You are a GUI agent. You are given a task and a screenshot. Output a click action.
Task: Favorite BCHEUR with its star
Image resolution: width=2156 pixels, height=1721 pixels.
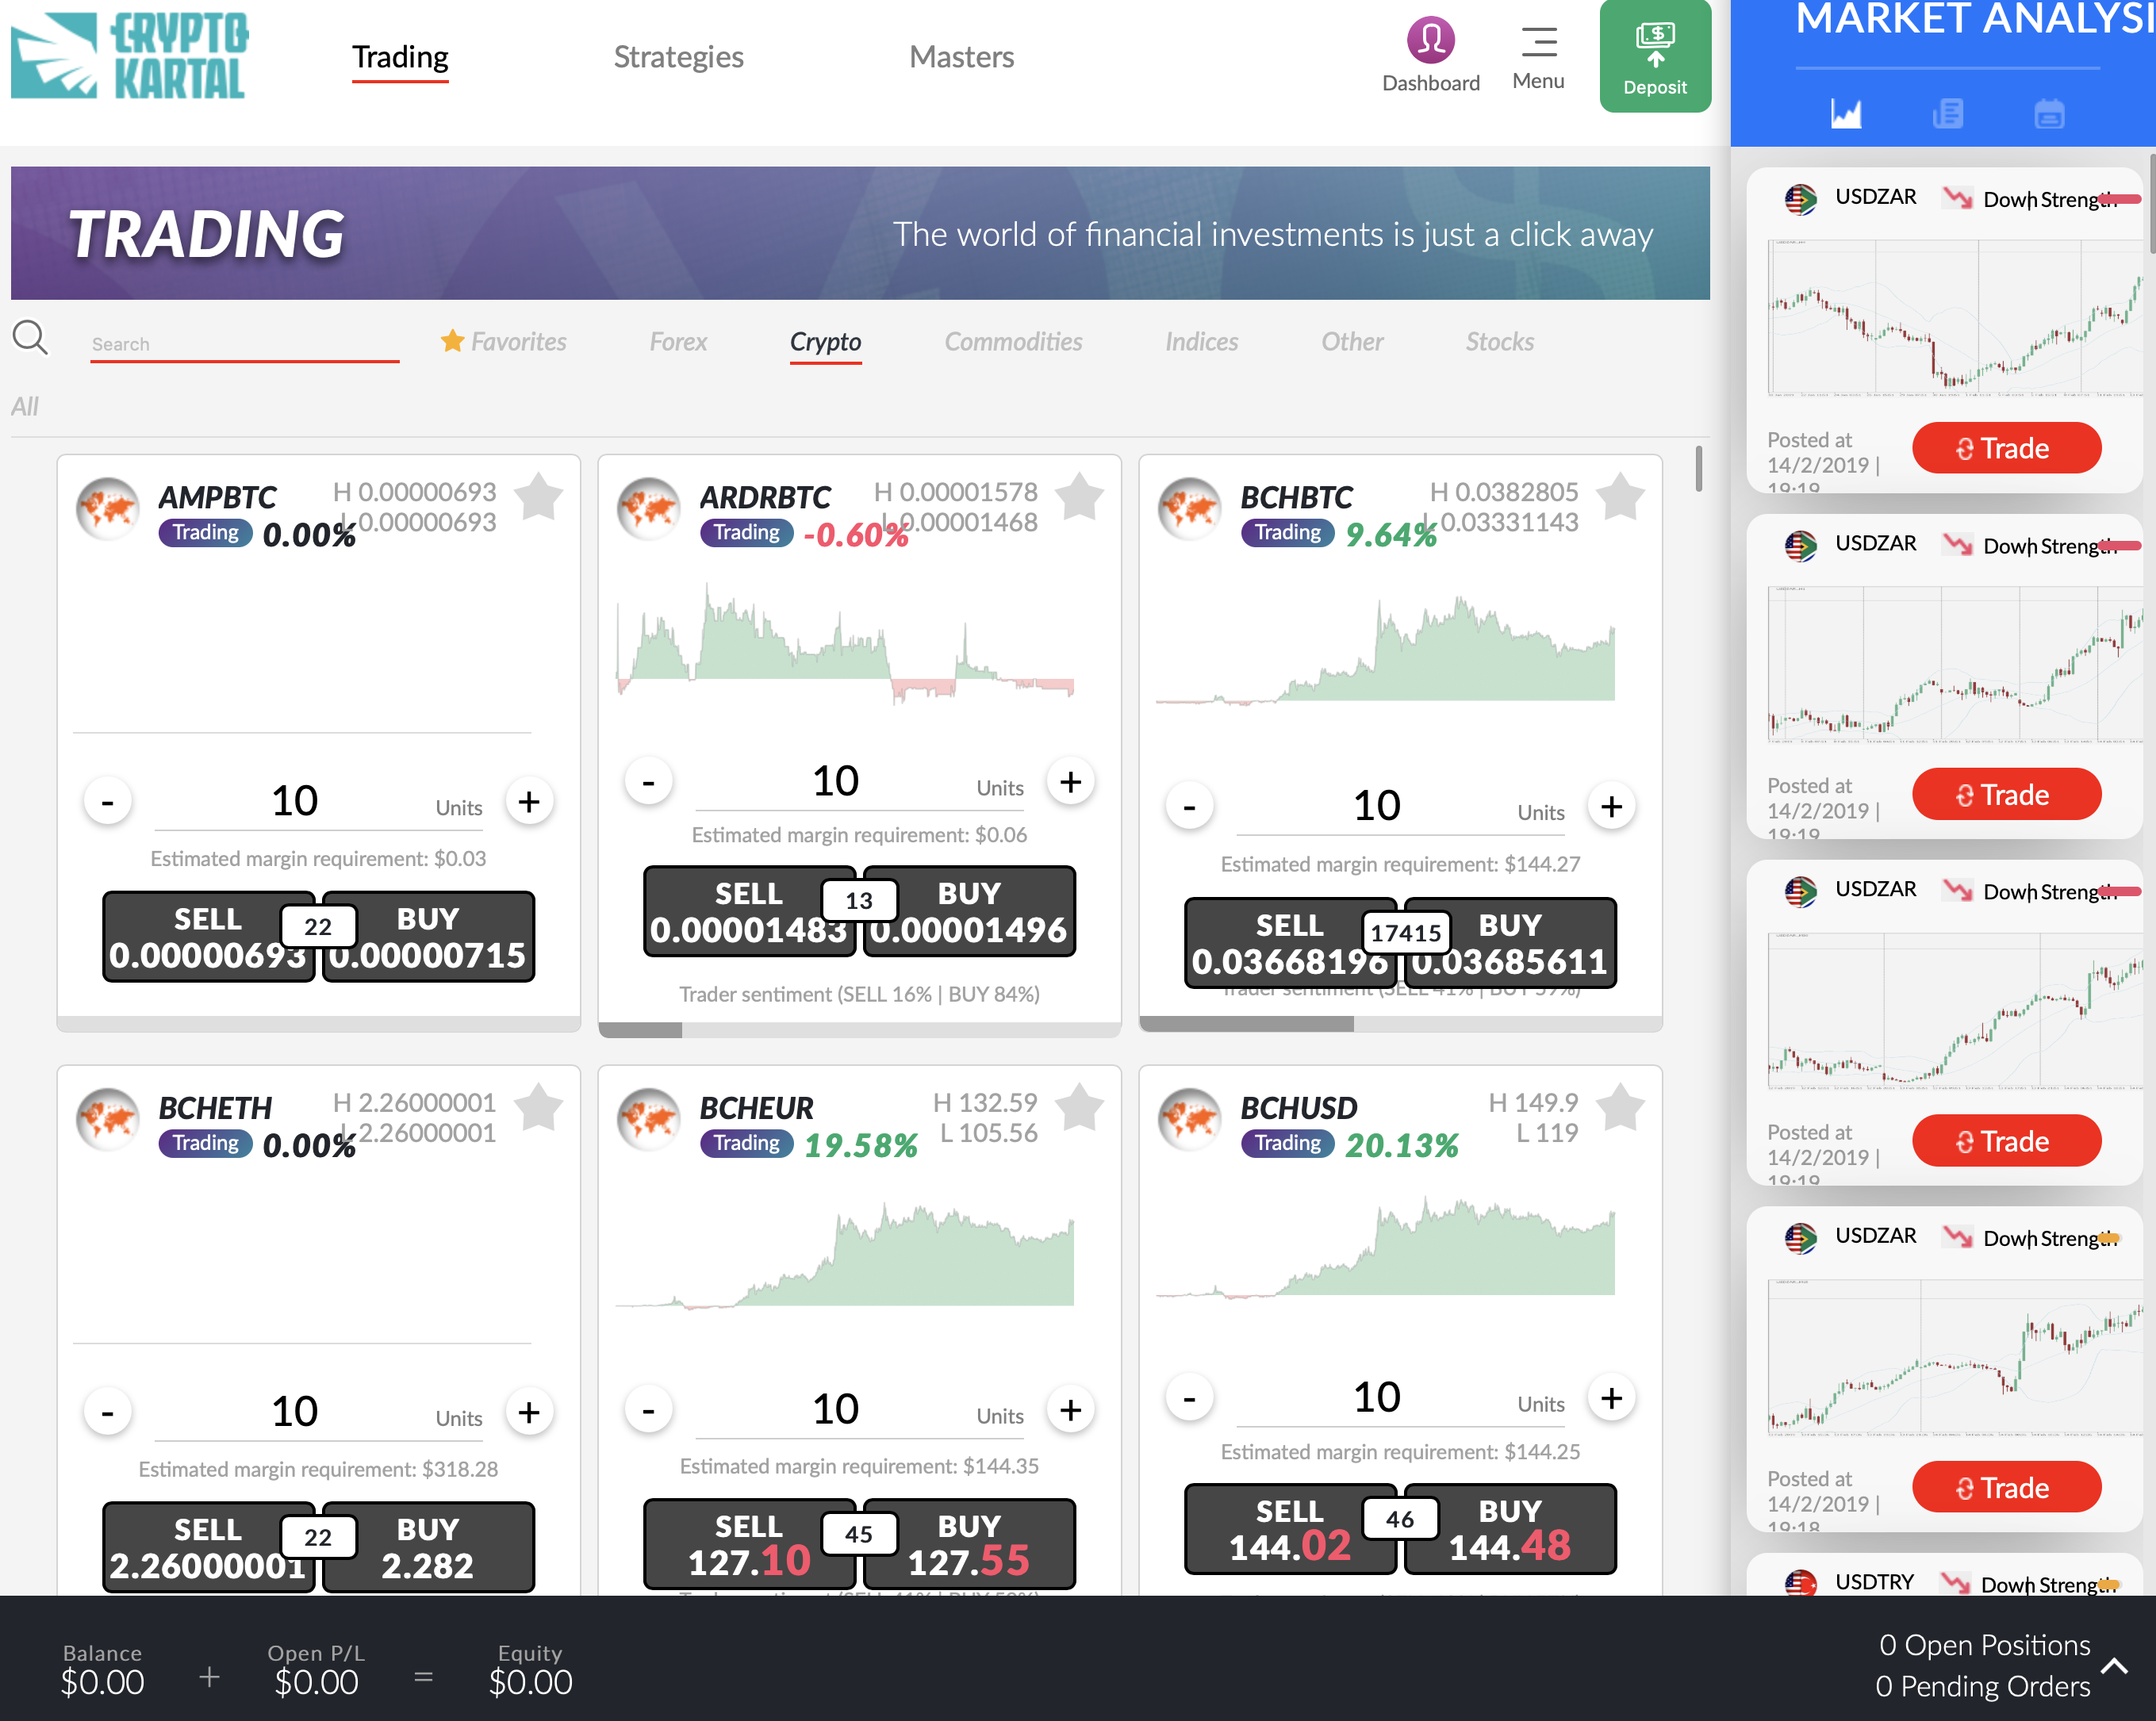tap(1080, 1107)
